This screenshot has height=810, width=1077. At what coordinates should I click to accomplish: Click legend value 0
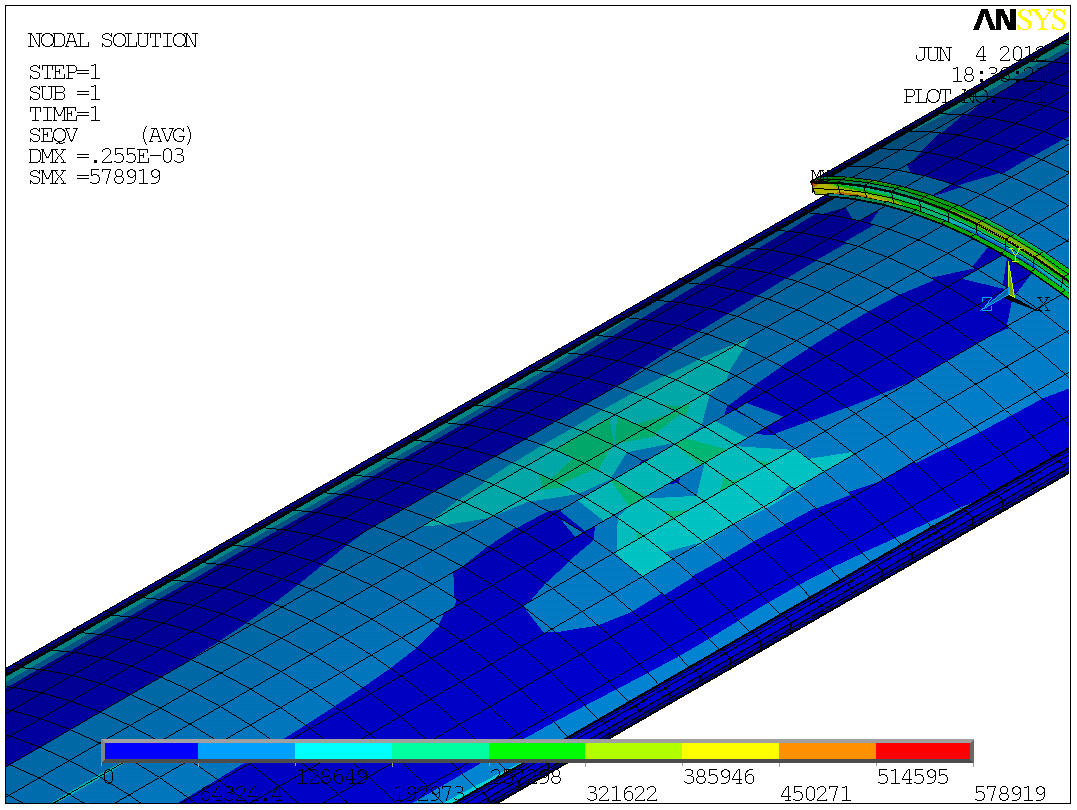[108, 777]
